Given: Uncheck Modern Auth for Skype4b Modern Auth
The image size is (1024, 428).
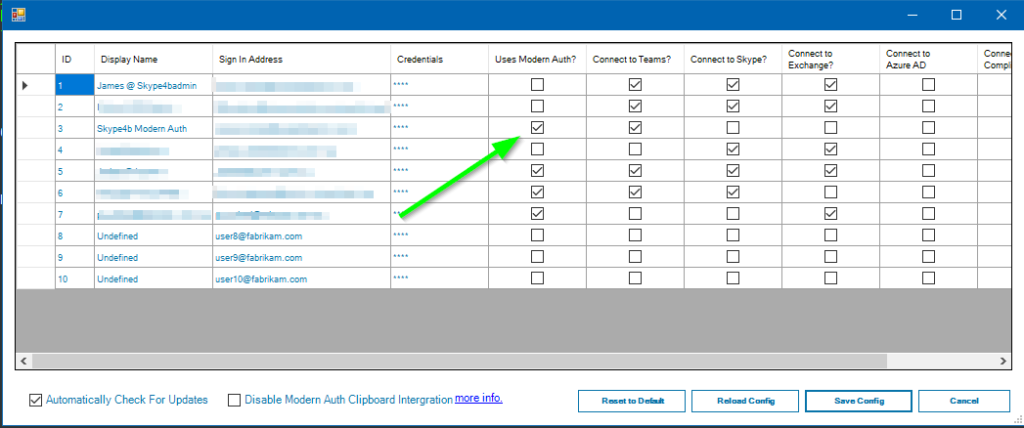Looking at the screenshot, I should click(537, 128).
